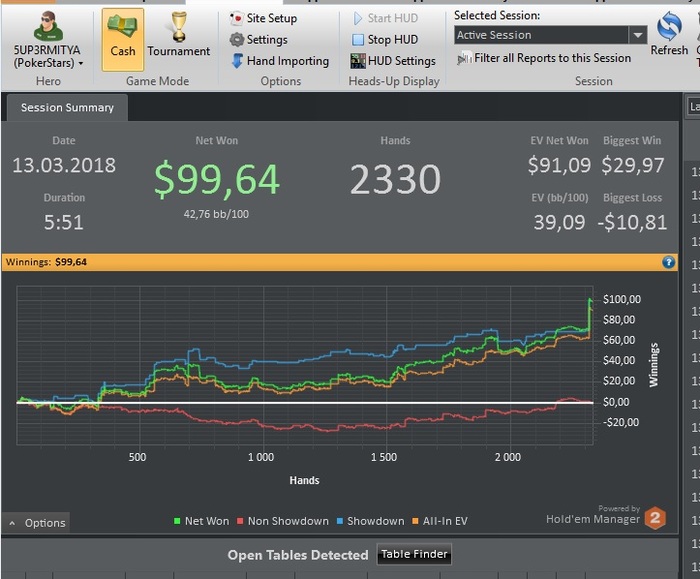Screen dimensions: 700x579
Task: Click the EV Net Won $91,09 value
Action: pos(559,165)
